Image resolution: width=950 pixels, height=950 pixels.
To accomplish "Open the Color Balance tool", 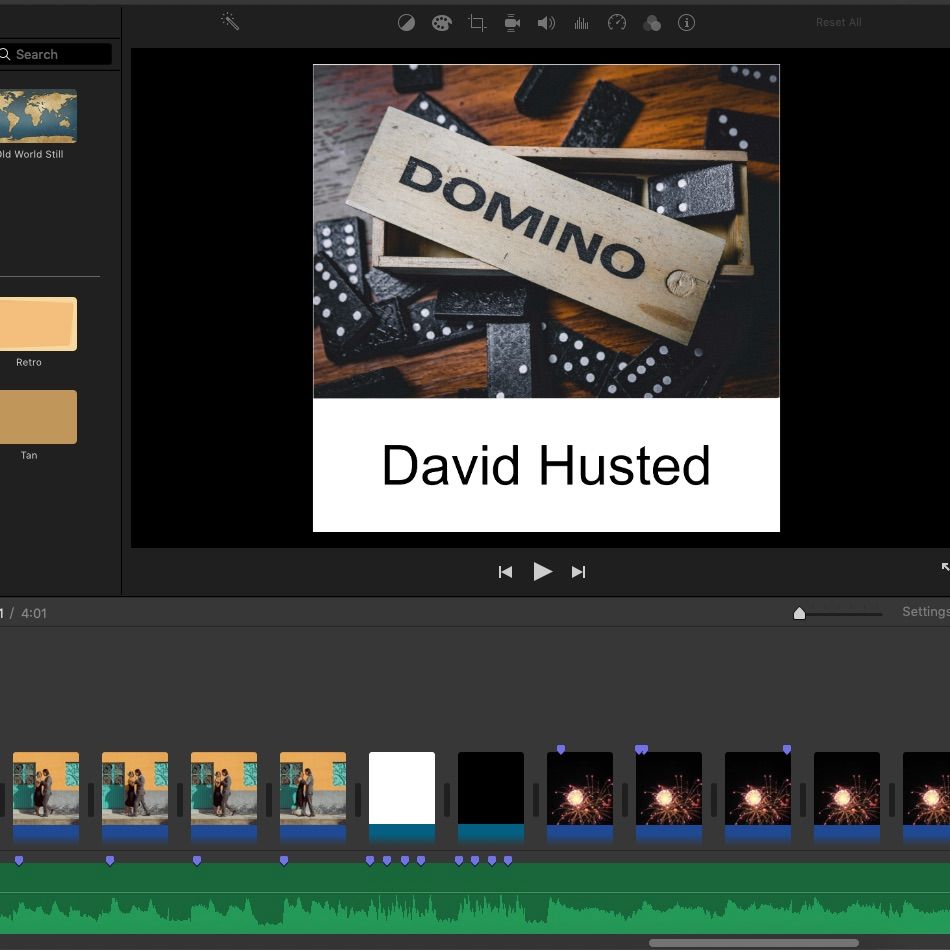I will [406, 23].
